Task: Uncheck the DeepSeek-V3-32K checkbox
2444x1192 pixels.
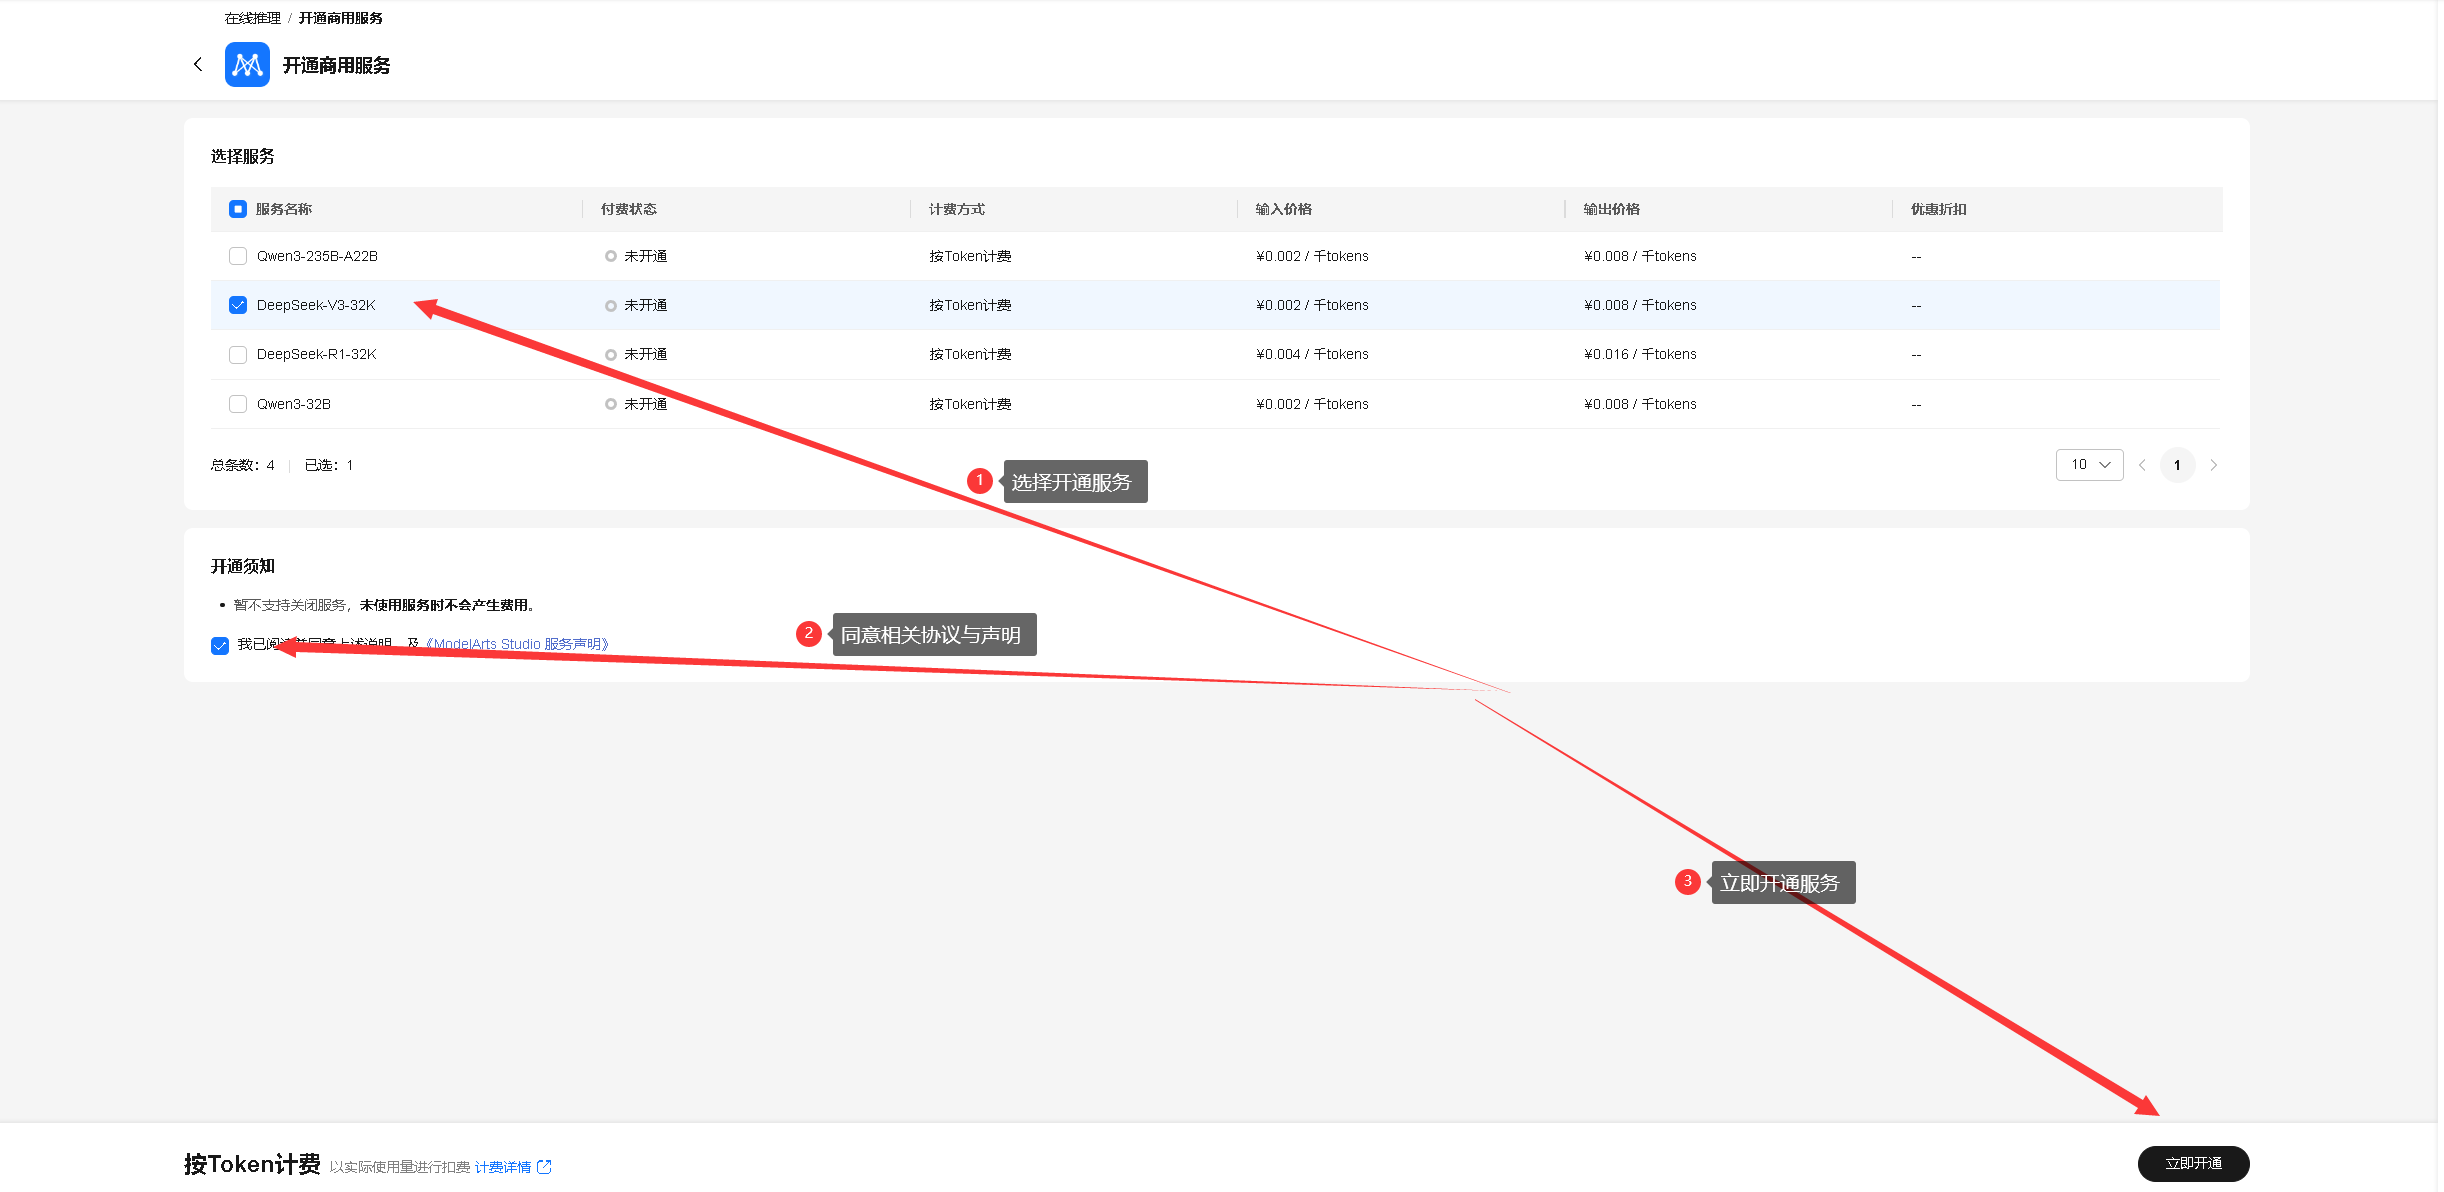Action: [x=238, y=305]
